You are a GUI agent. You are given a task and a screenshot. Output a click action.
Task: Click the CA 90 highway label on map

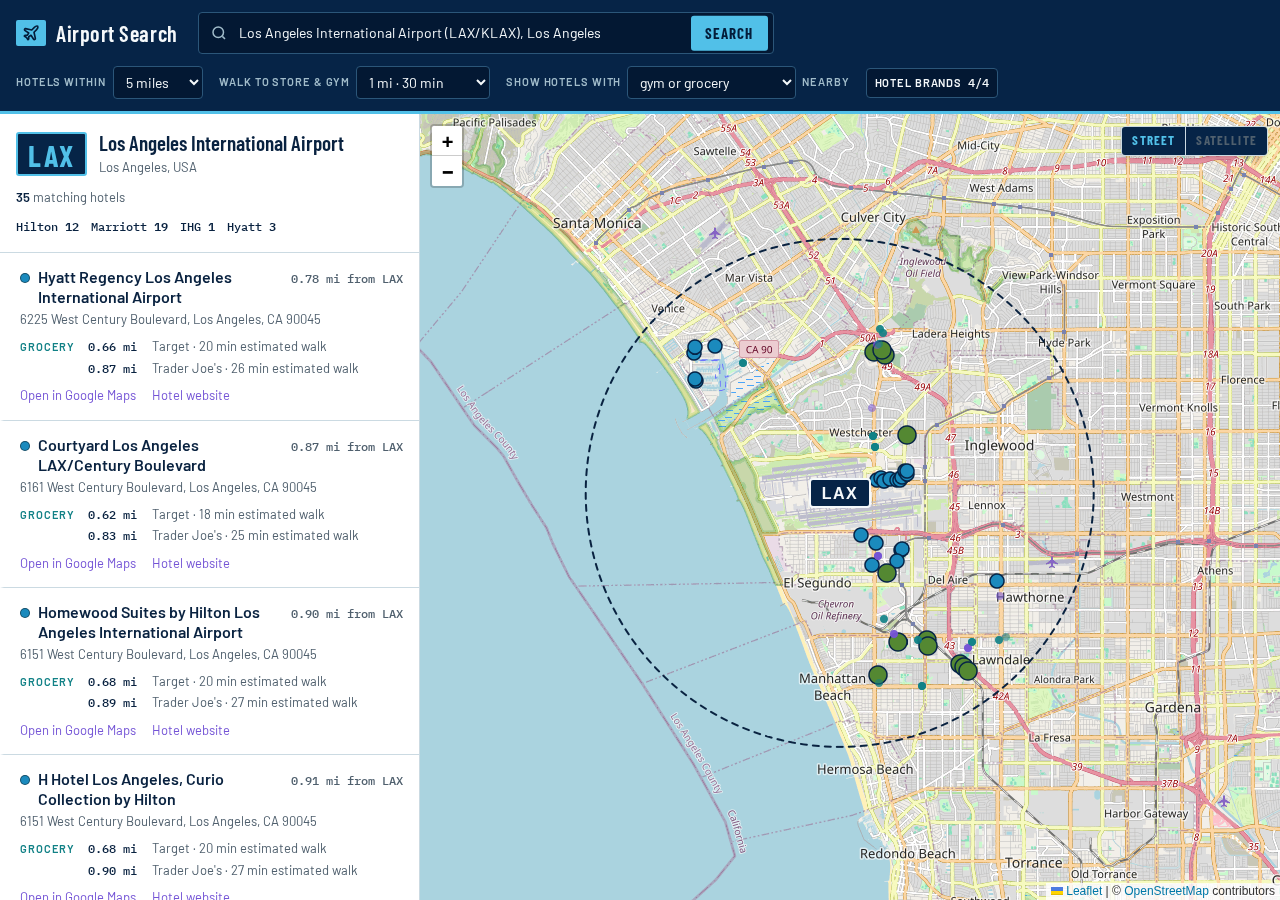[x=759, y=349]
